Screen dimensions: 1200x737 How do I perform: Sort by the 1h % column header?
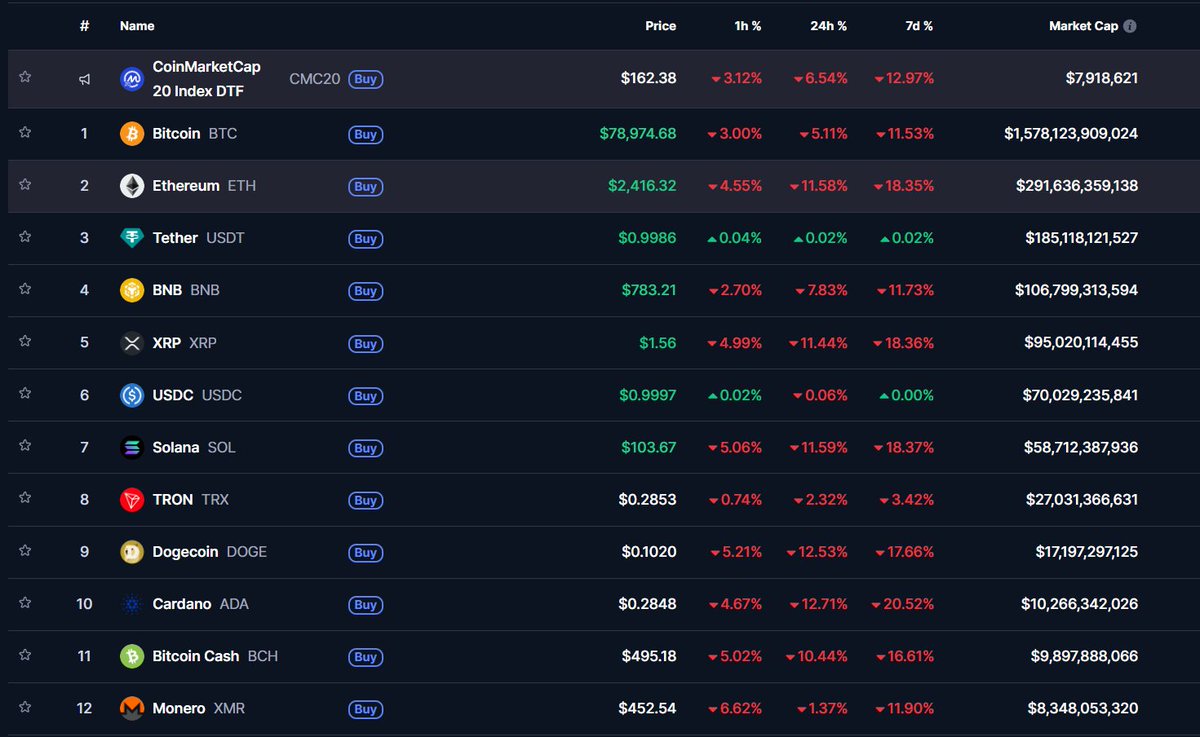click(747, 26)
